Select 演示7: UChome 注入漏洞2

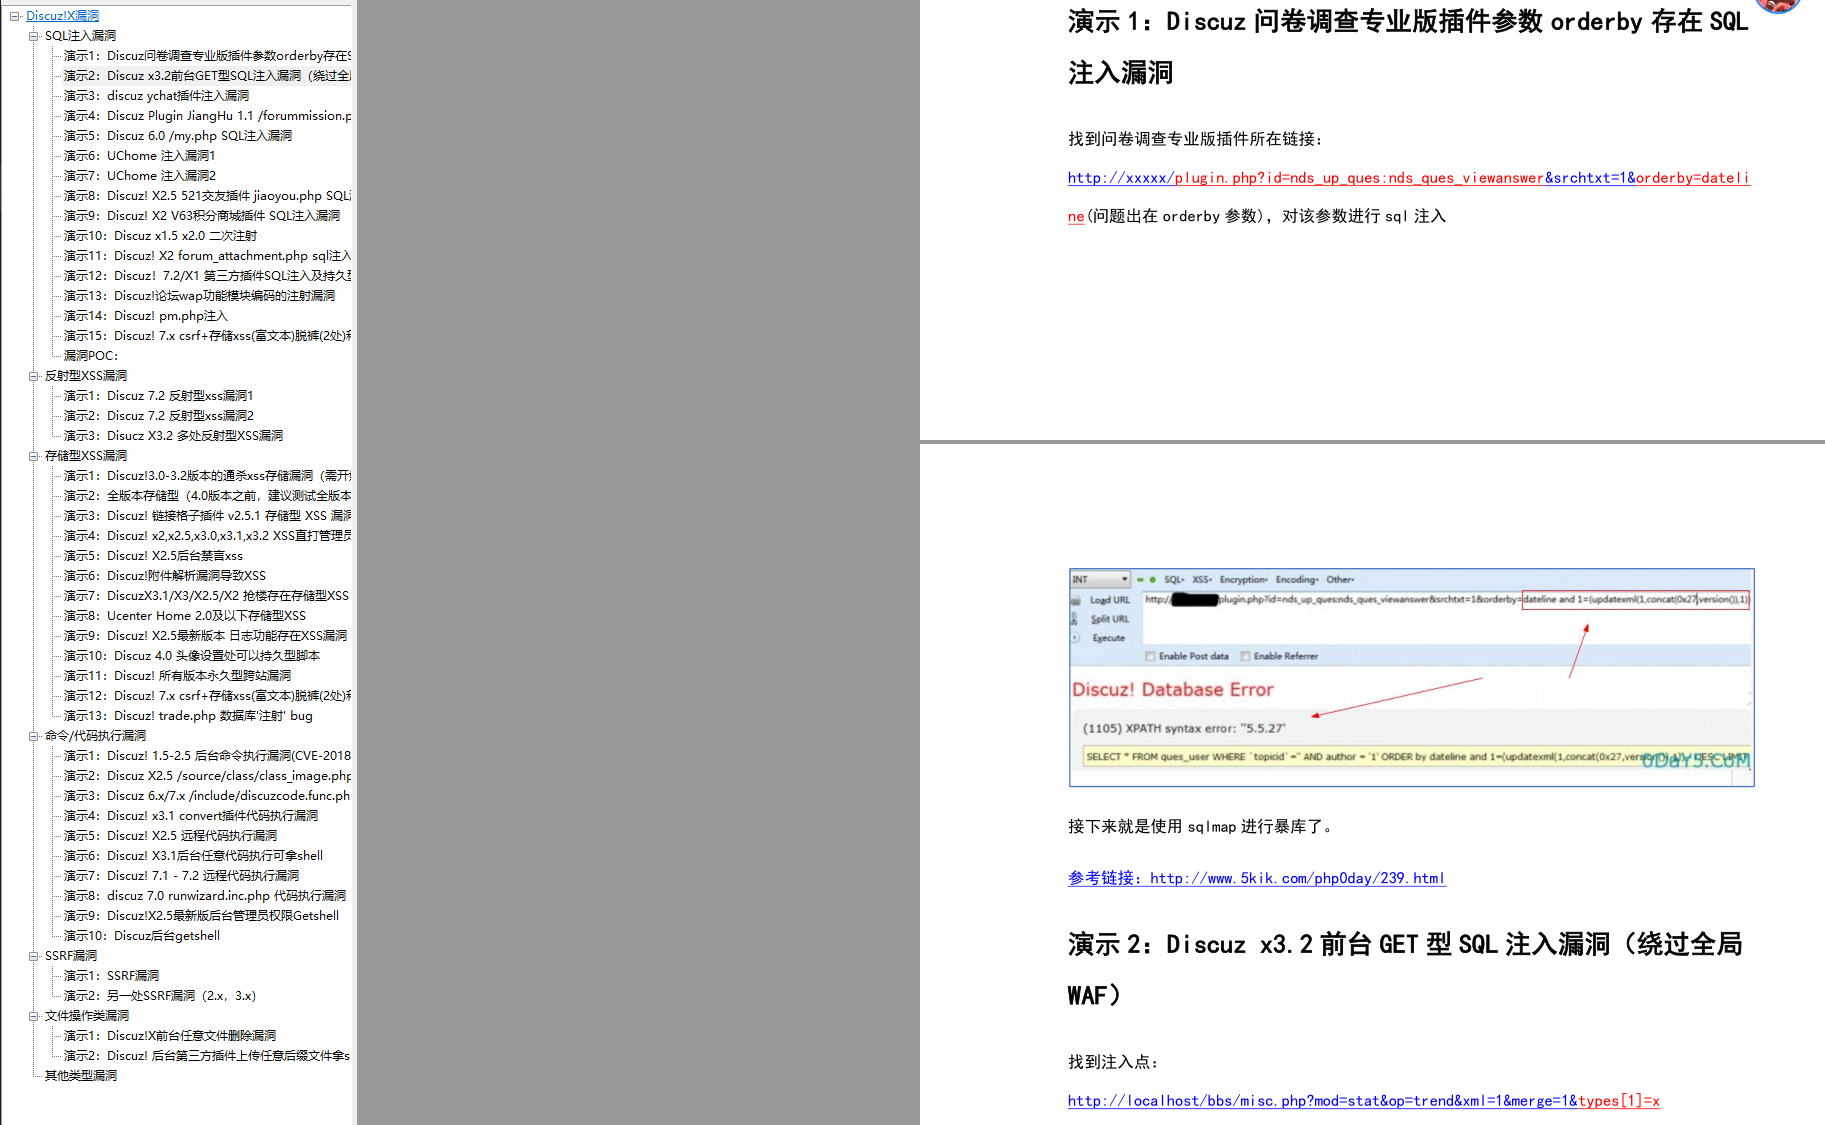(x=140, y=176)
